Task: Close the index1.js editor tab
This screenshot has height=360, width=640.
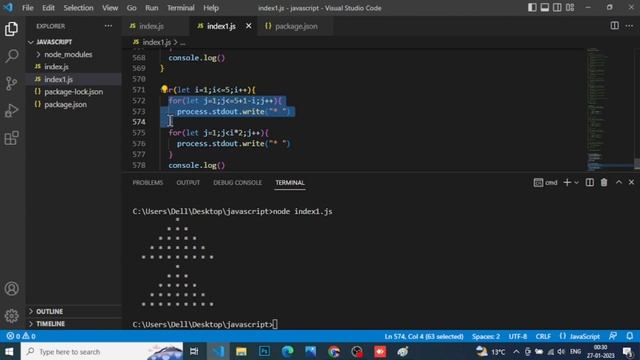Action: point(249,26)
